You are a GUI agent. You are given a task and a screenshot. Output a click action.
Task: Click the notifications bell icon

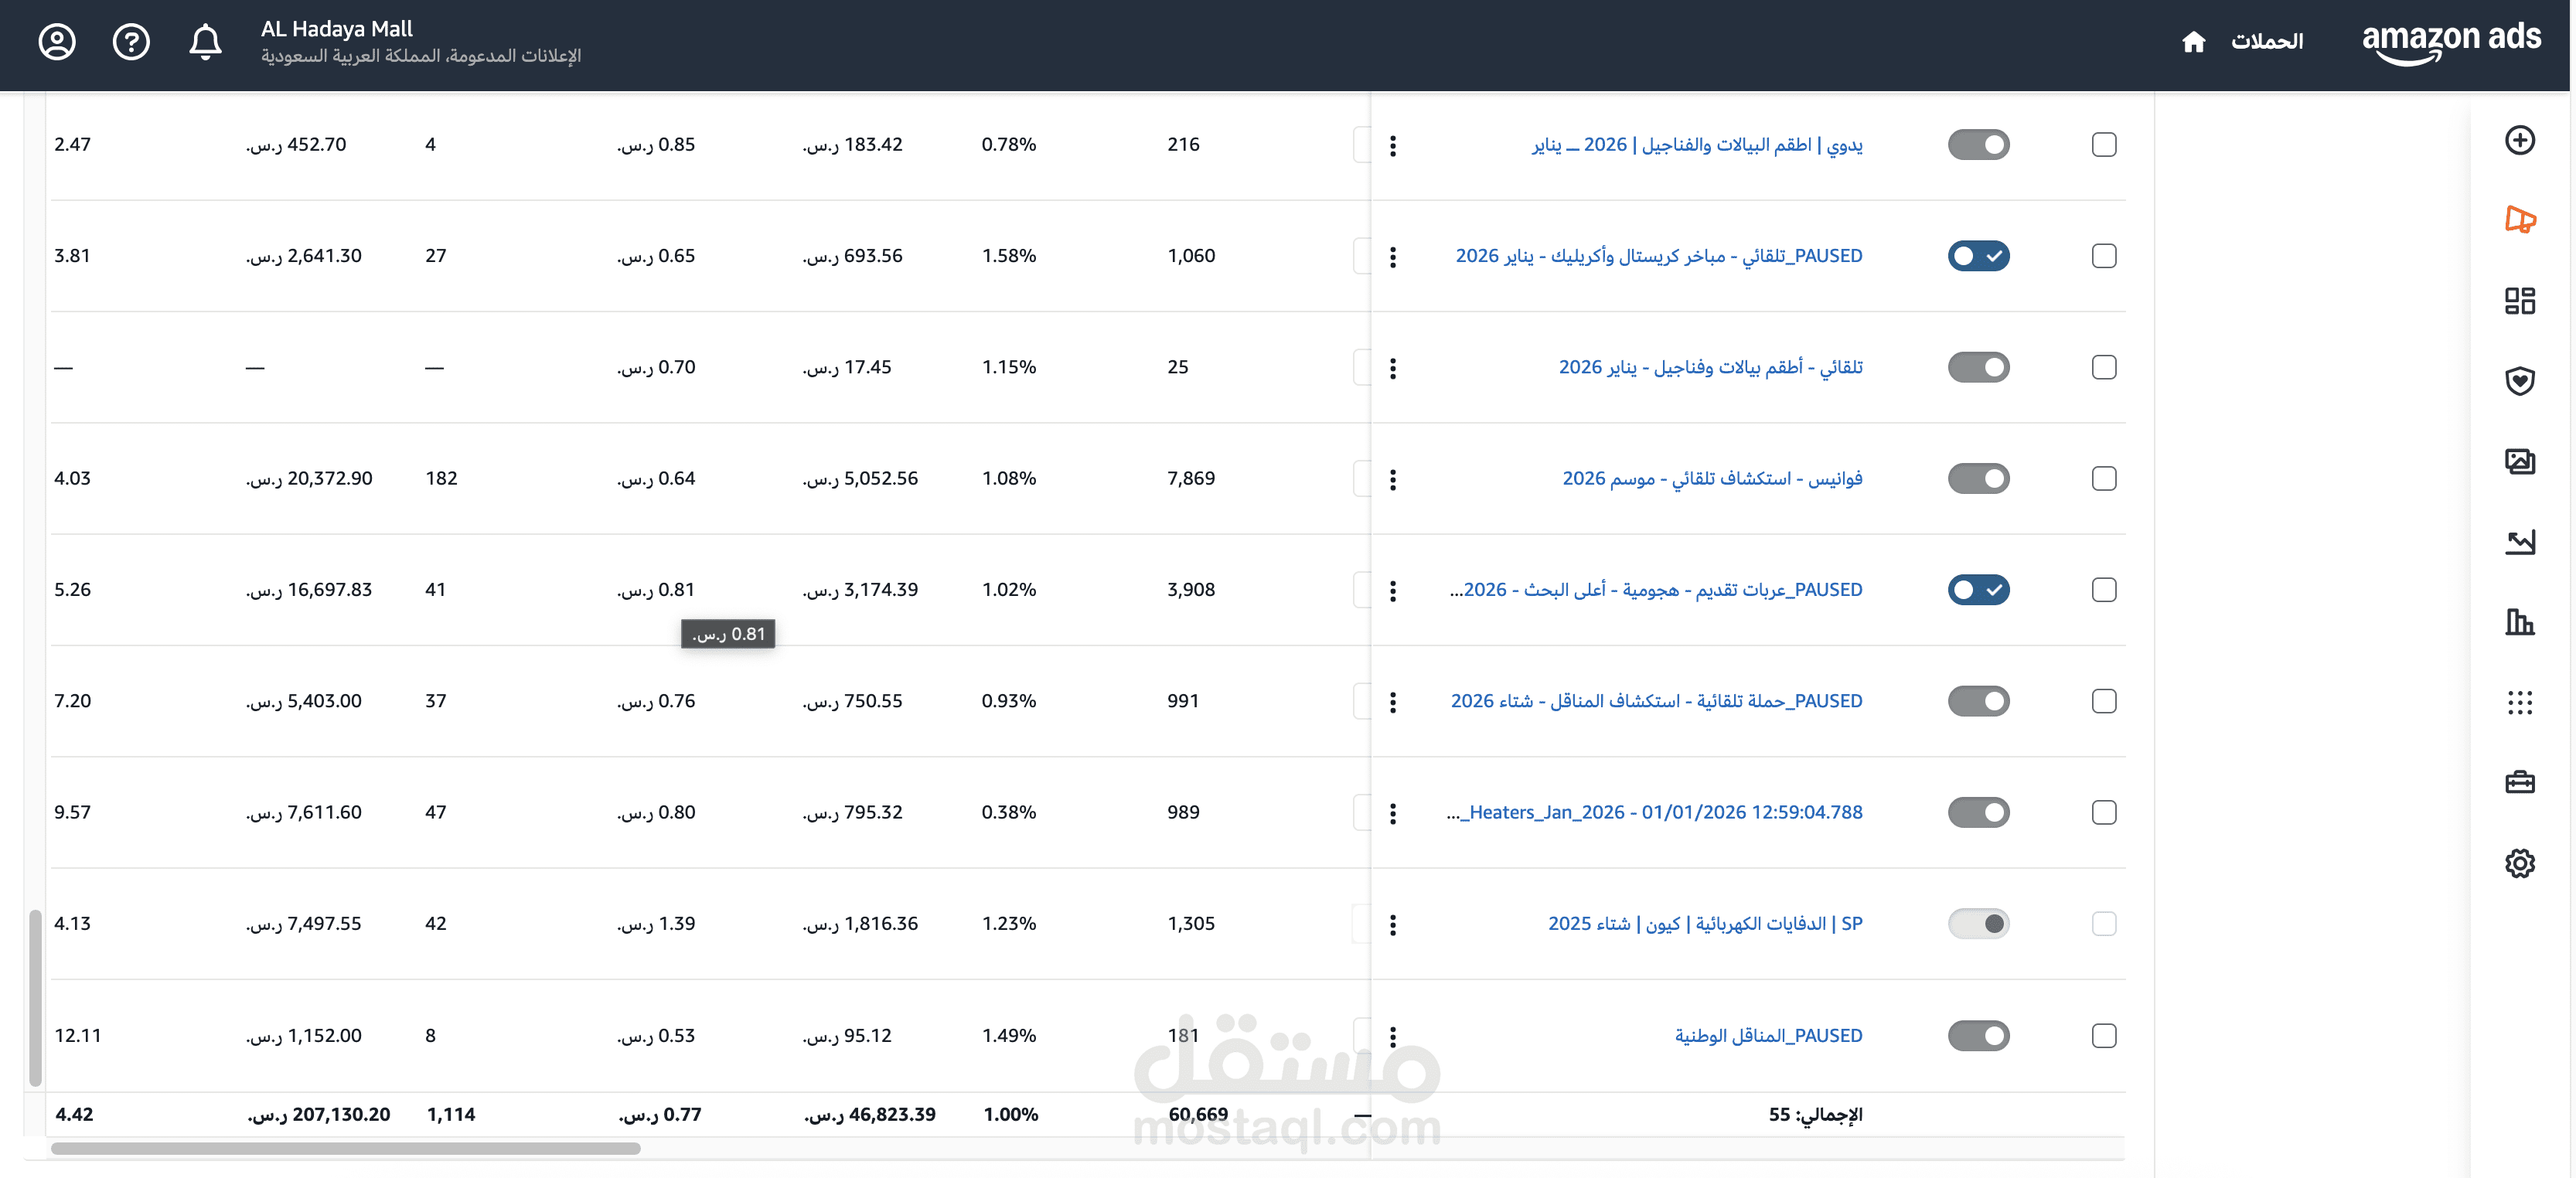pos(205,41)
